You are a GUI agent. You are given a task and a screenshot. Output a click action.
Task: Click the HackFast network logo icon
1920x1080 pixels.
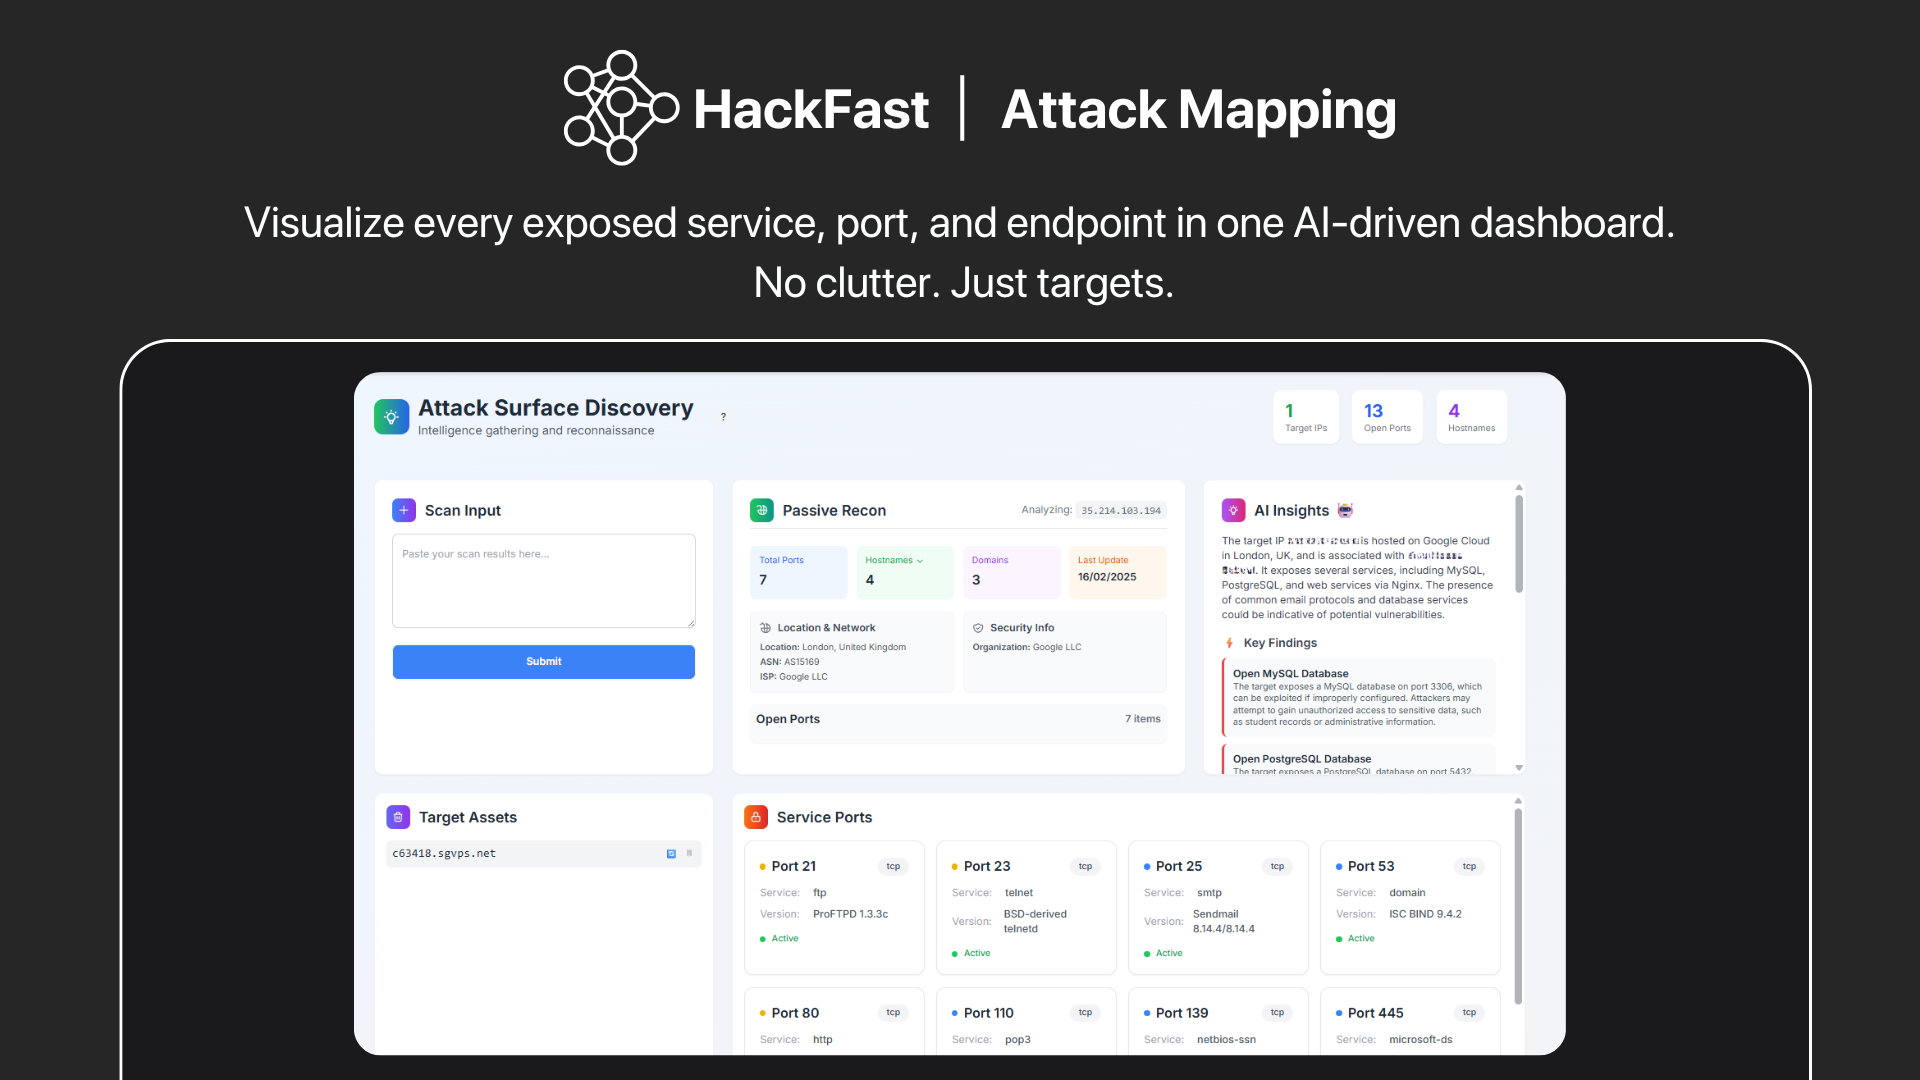point(621,108)
